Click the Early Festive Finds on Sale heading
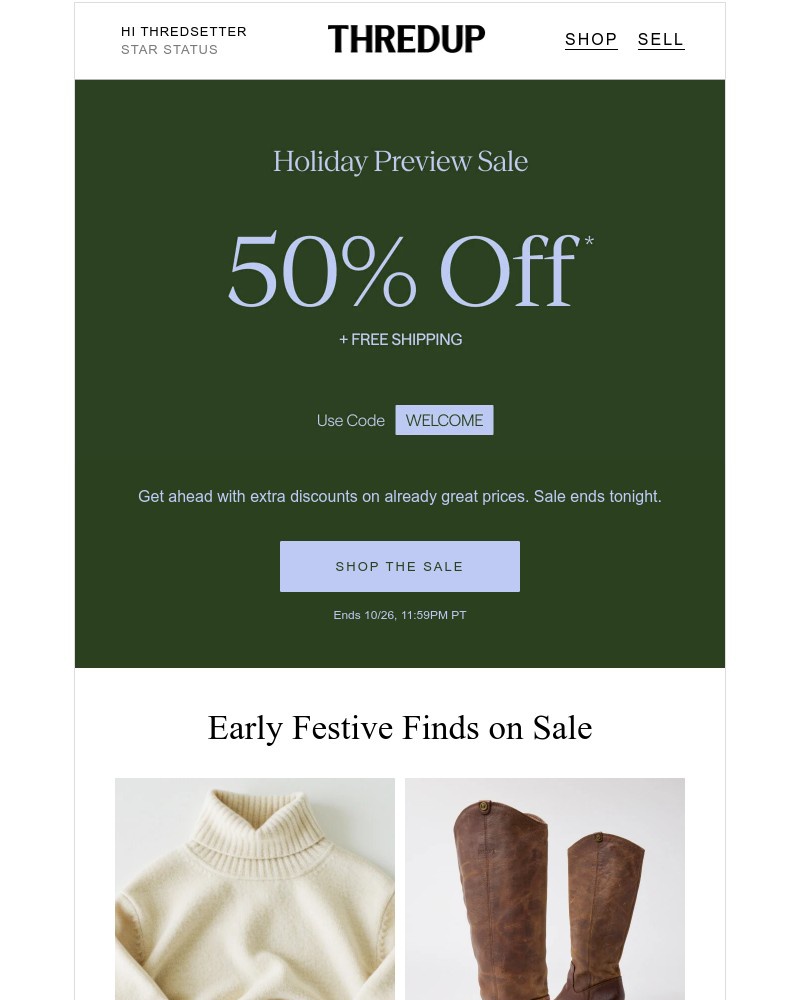Viewport: 800px width, 1000px height. point(400,728)
